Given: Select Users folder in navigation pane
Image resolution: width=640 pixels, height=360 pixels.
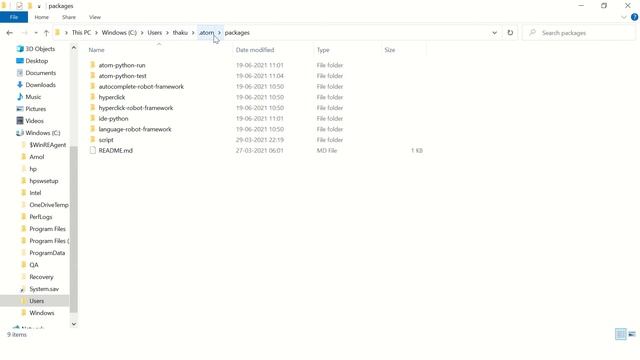Looking at the screenshot, I should tap(36, 301).
